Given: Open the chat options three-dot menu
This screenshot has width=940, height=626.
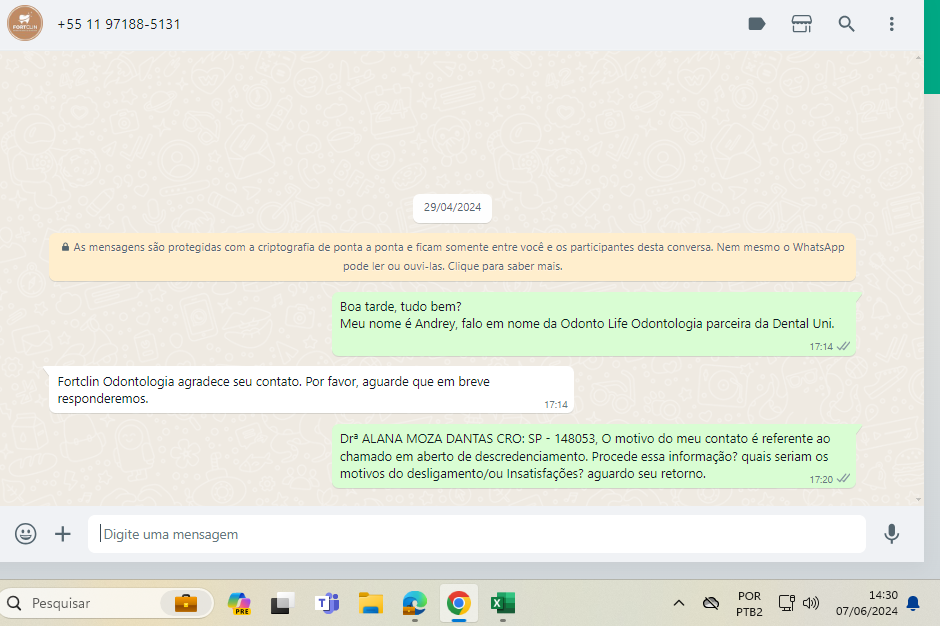Looking at the screenshot, I should (x=891, y=24).
